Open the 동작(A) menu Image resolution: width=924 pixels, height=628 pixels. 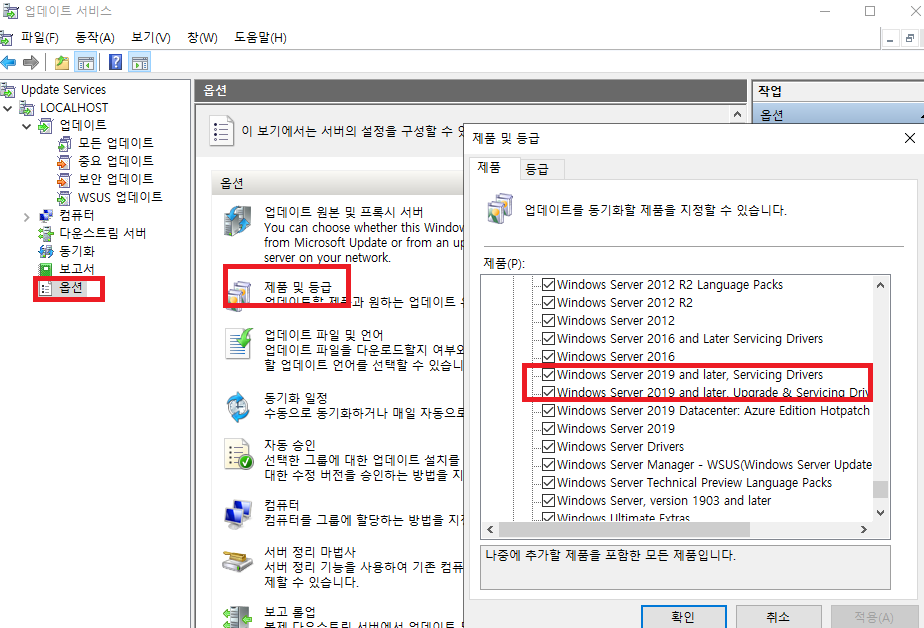pos(95,38)
